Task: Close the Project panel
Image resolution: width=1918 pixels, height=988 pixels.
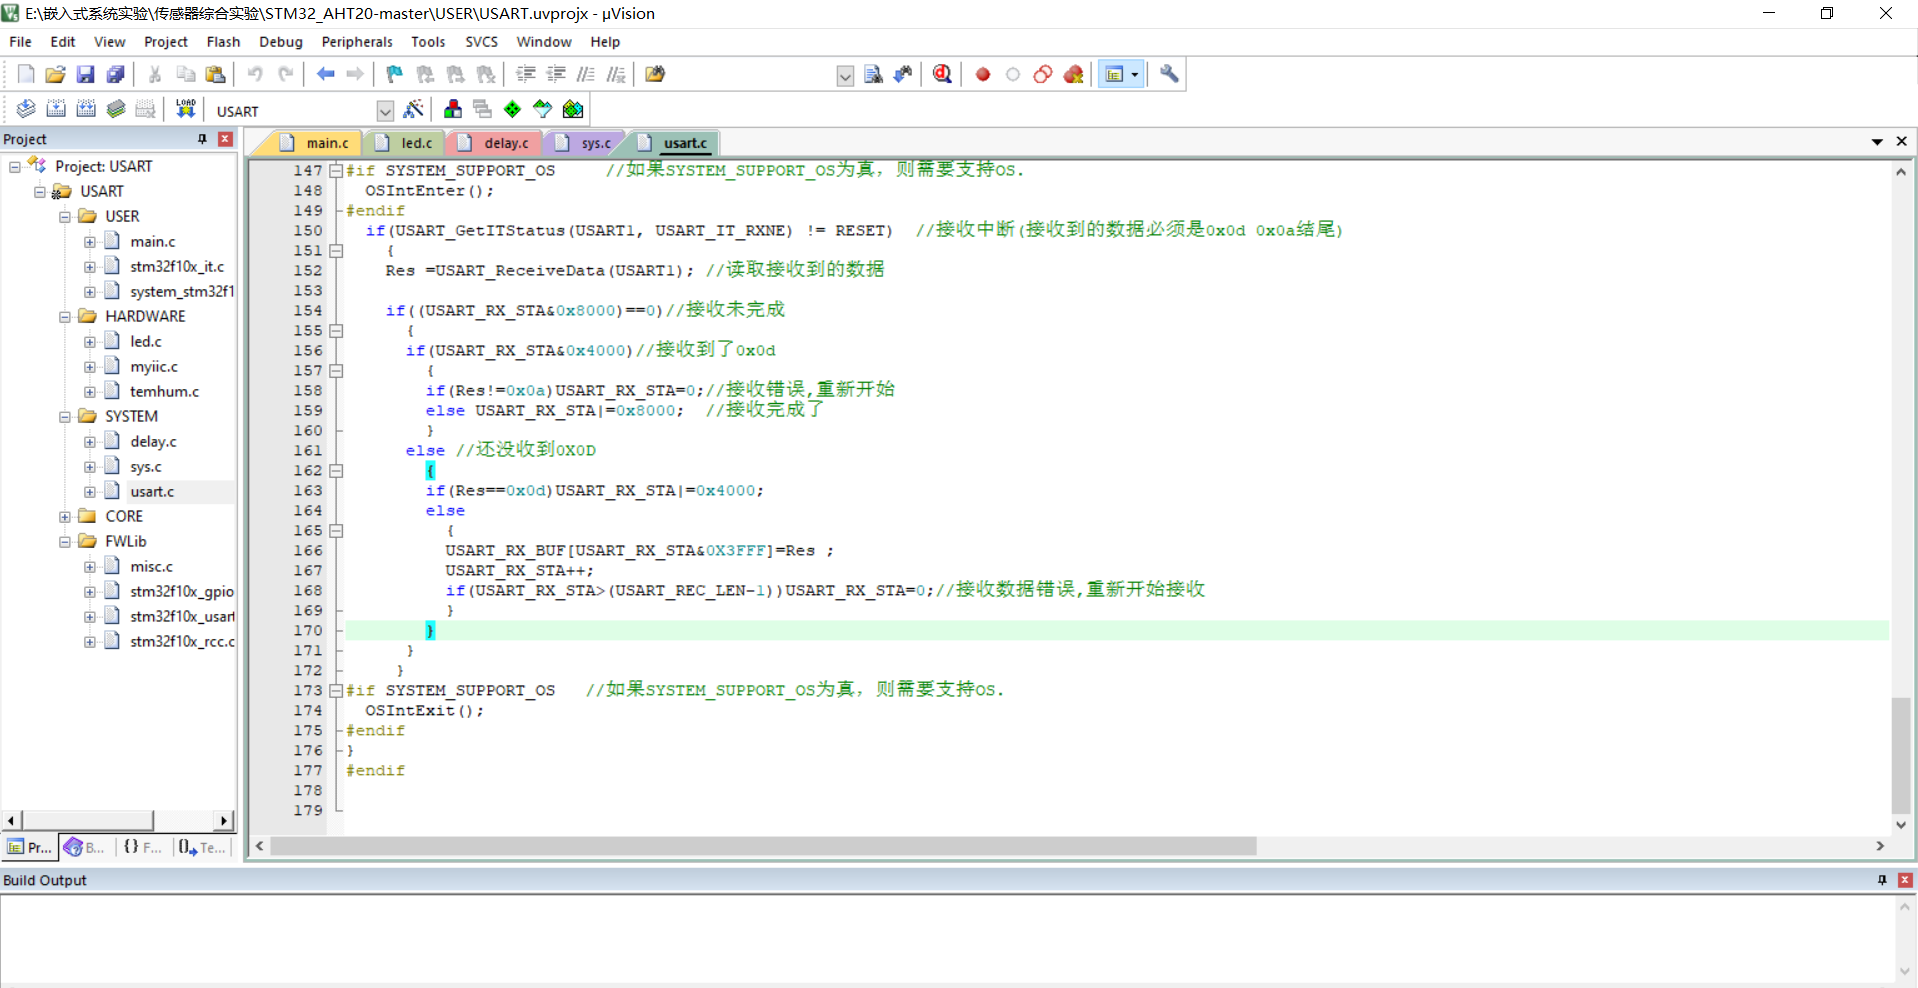Action: click(225, 139)
